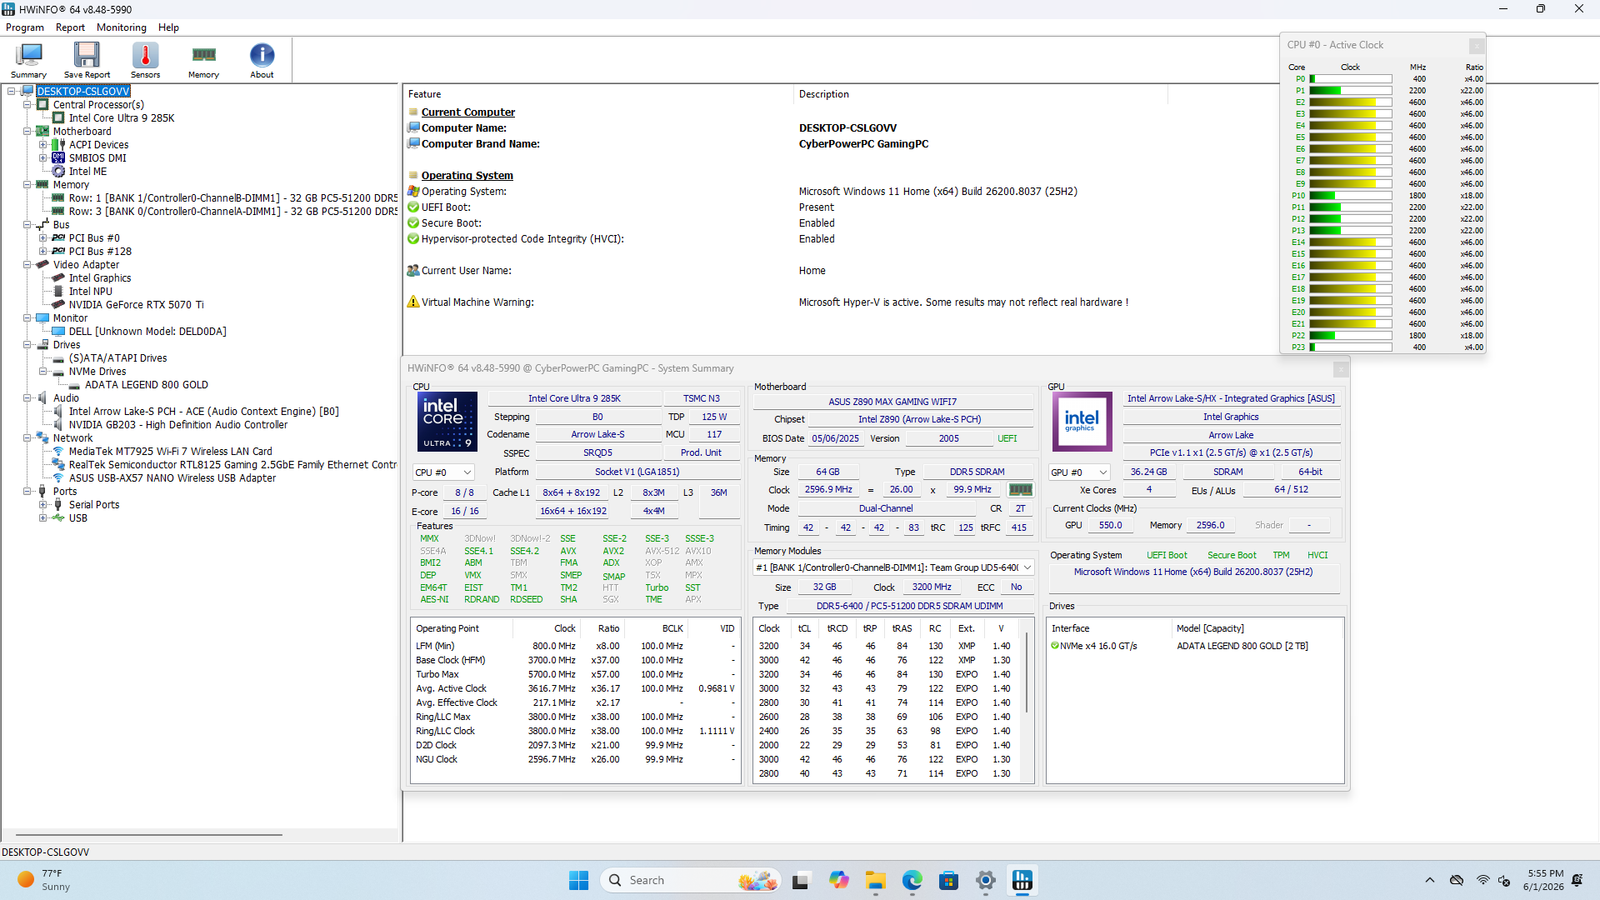
Task: Click the P23 core clock bar
Action: [x=1351, y=347]
